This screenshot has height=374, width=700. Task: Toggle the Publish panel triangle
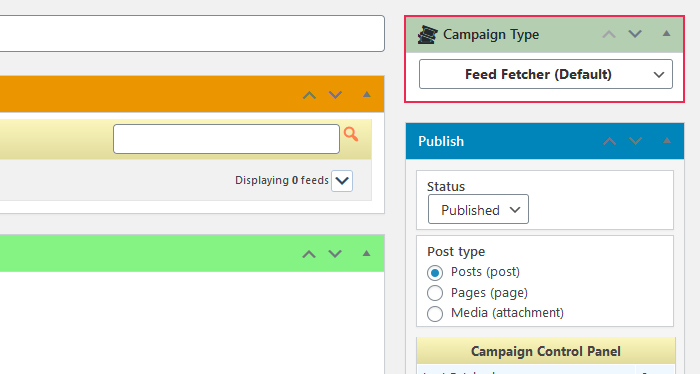pos(667,141)
